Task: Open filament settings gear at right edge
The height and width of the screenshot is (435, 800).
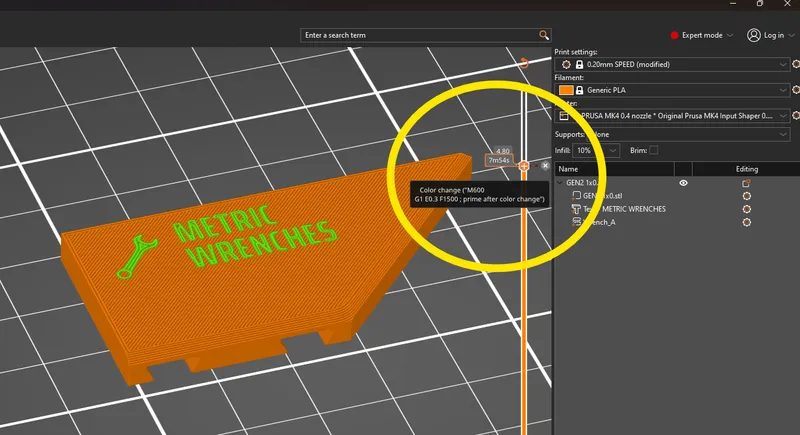Action: pyautogui.click(x=796, y=90)
